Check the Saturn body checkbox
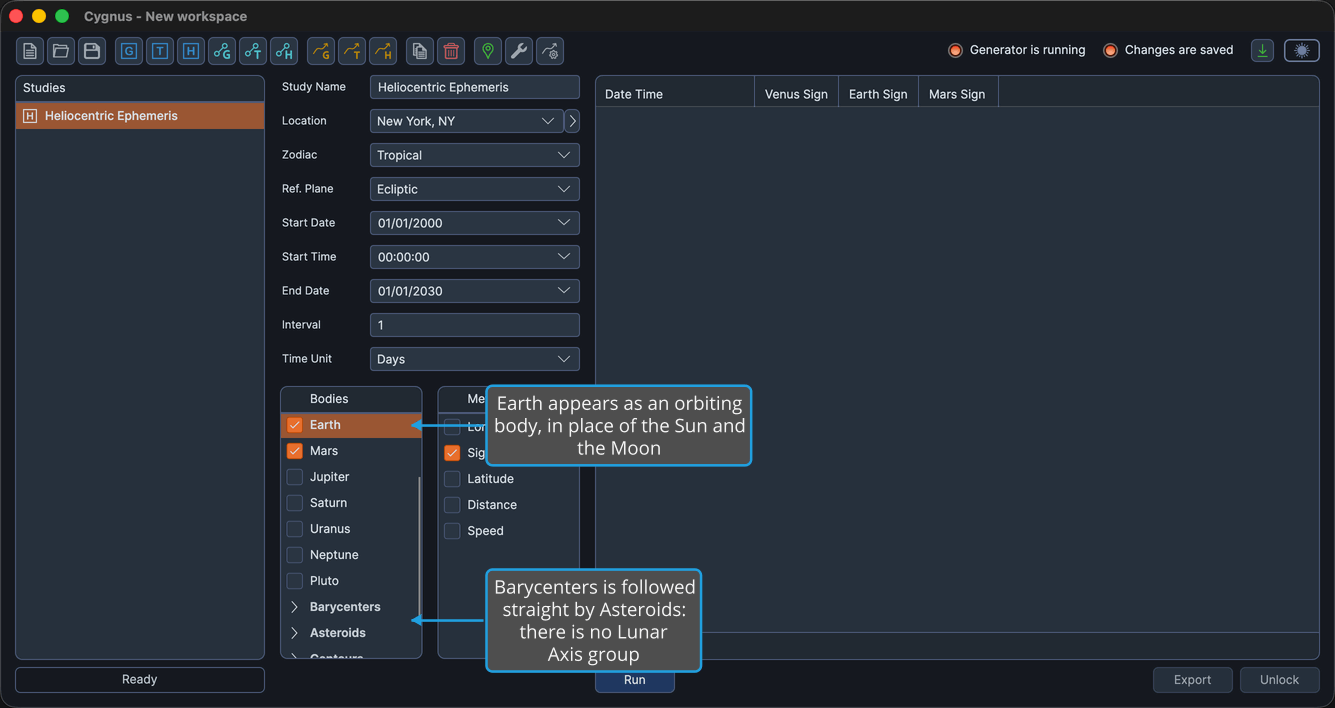The height and width of the screenshot is (708, 1335). click(x=295, y=503)
